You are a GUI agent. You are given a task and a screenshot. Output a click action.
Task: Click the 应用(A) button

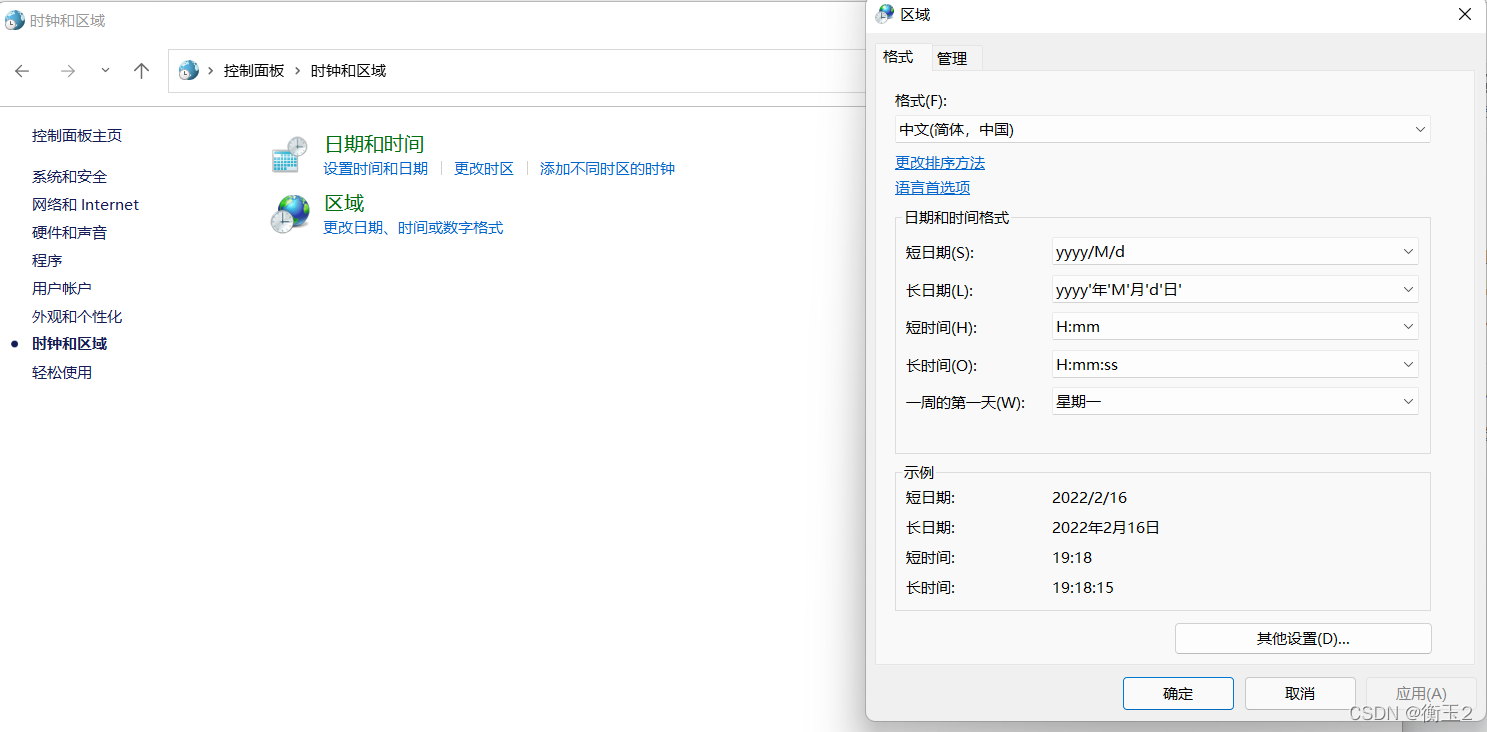(1421, 694)
